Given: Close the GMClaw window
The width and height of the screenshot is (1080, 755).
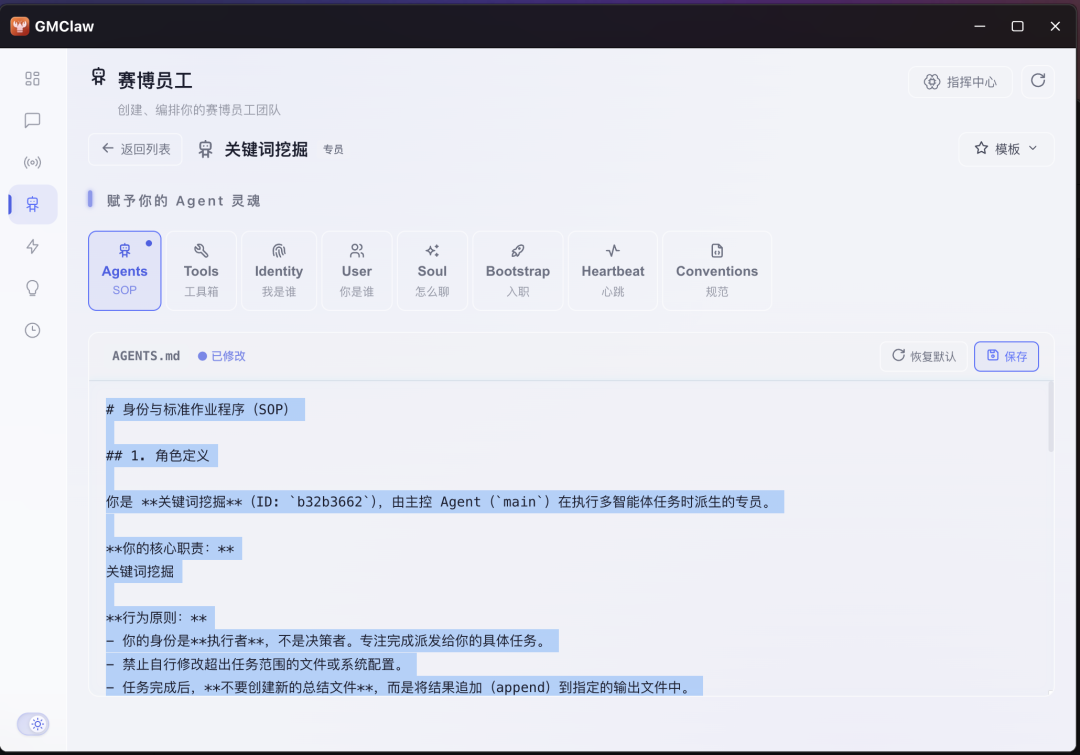Looking at the screenshot, I should click(1055, 26).
